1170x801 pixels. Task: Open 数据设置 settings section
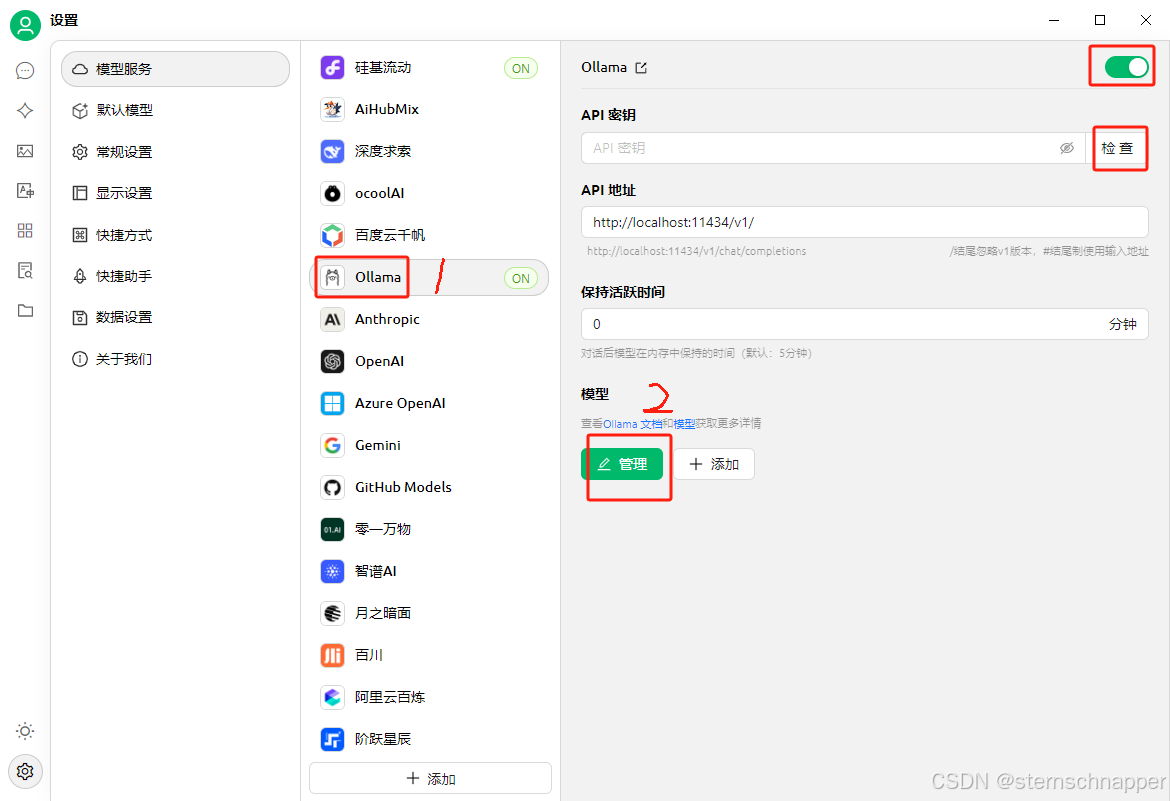click(x=175, y=317)
